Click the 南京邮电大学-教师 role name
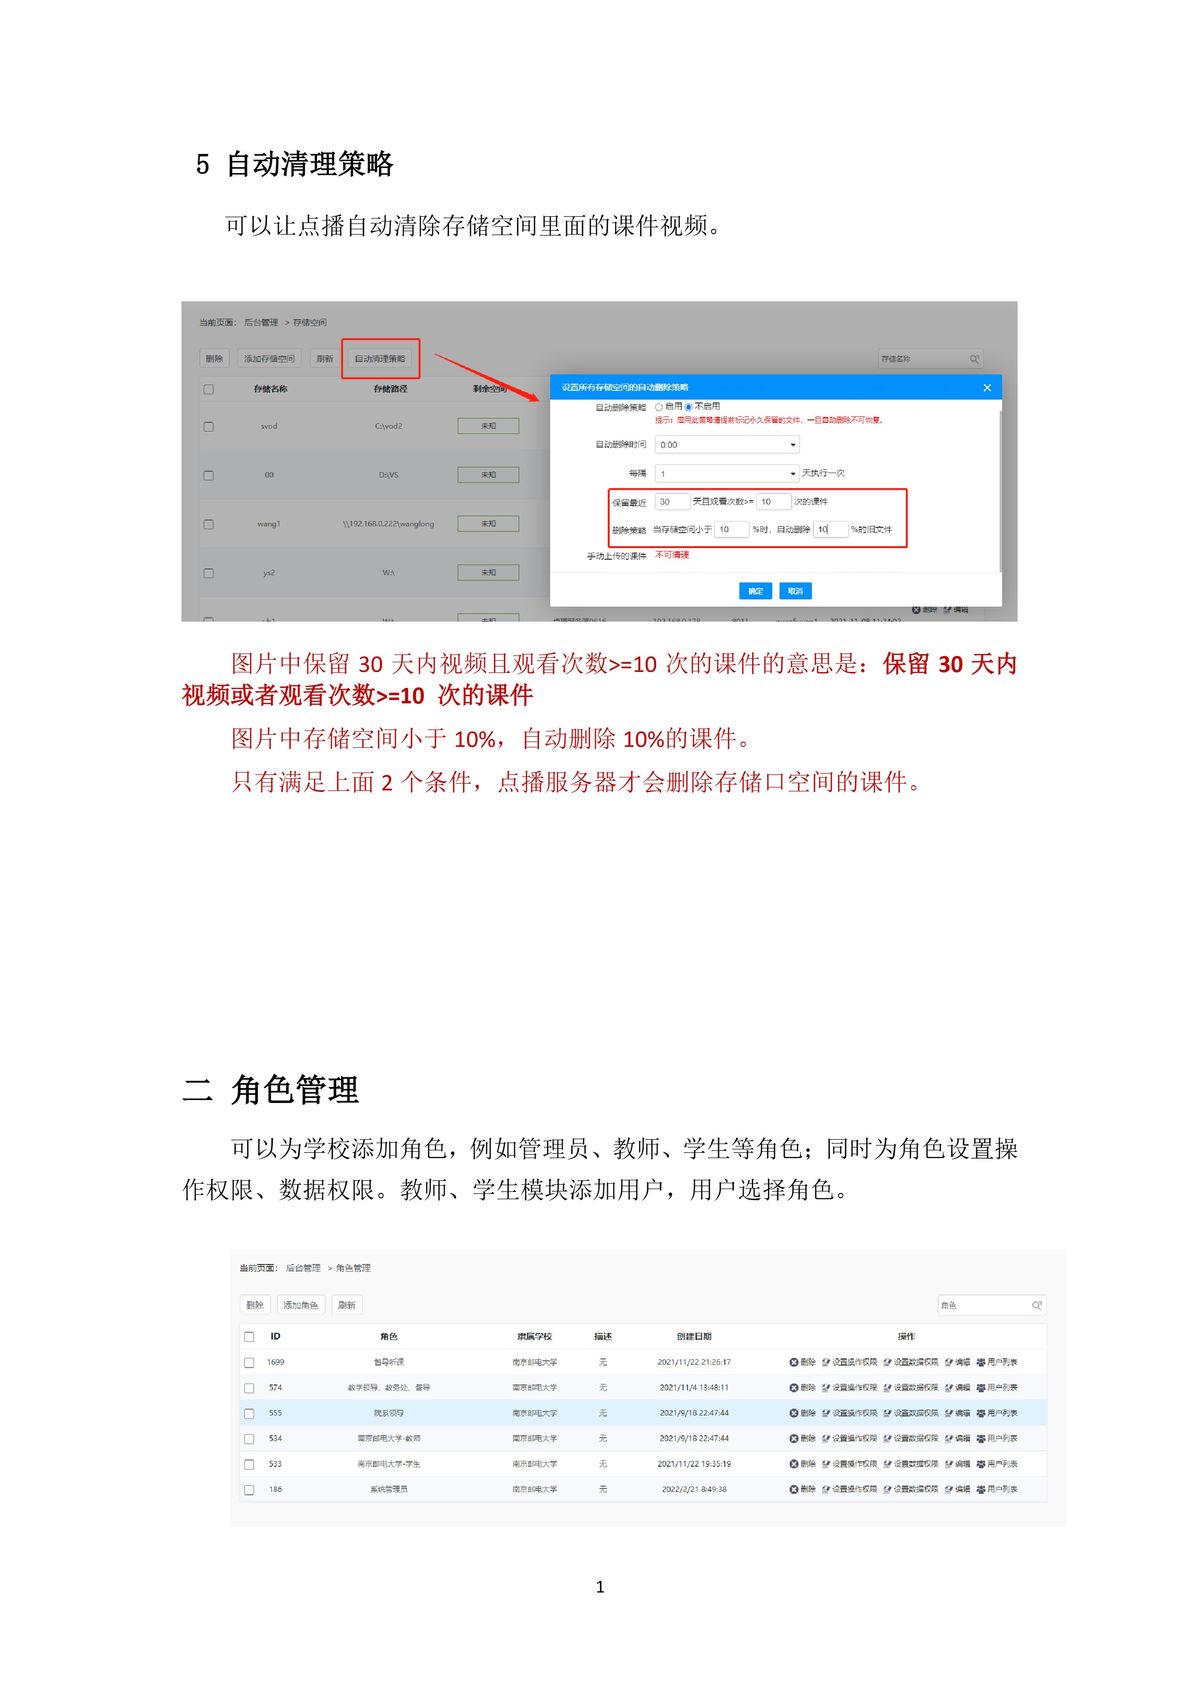Screen dimensions: 1200x1697 pyautogui.click(x=389, y=1438)
